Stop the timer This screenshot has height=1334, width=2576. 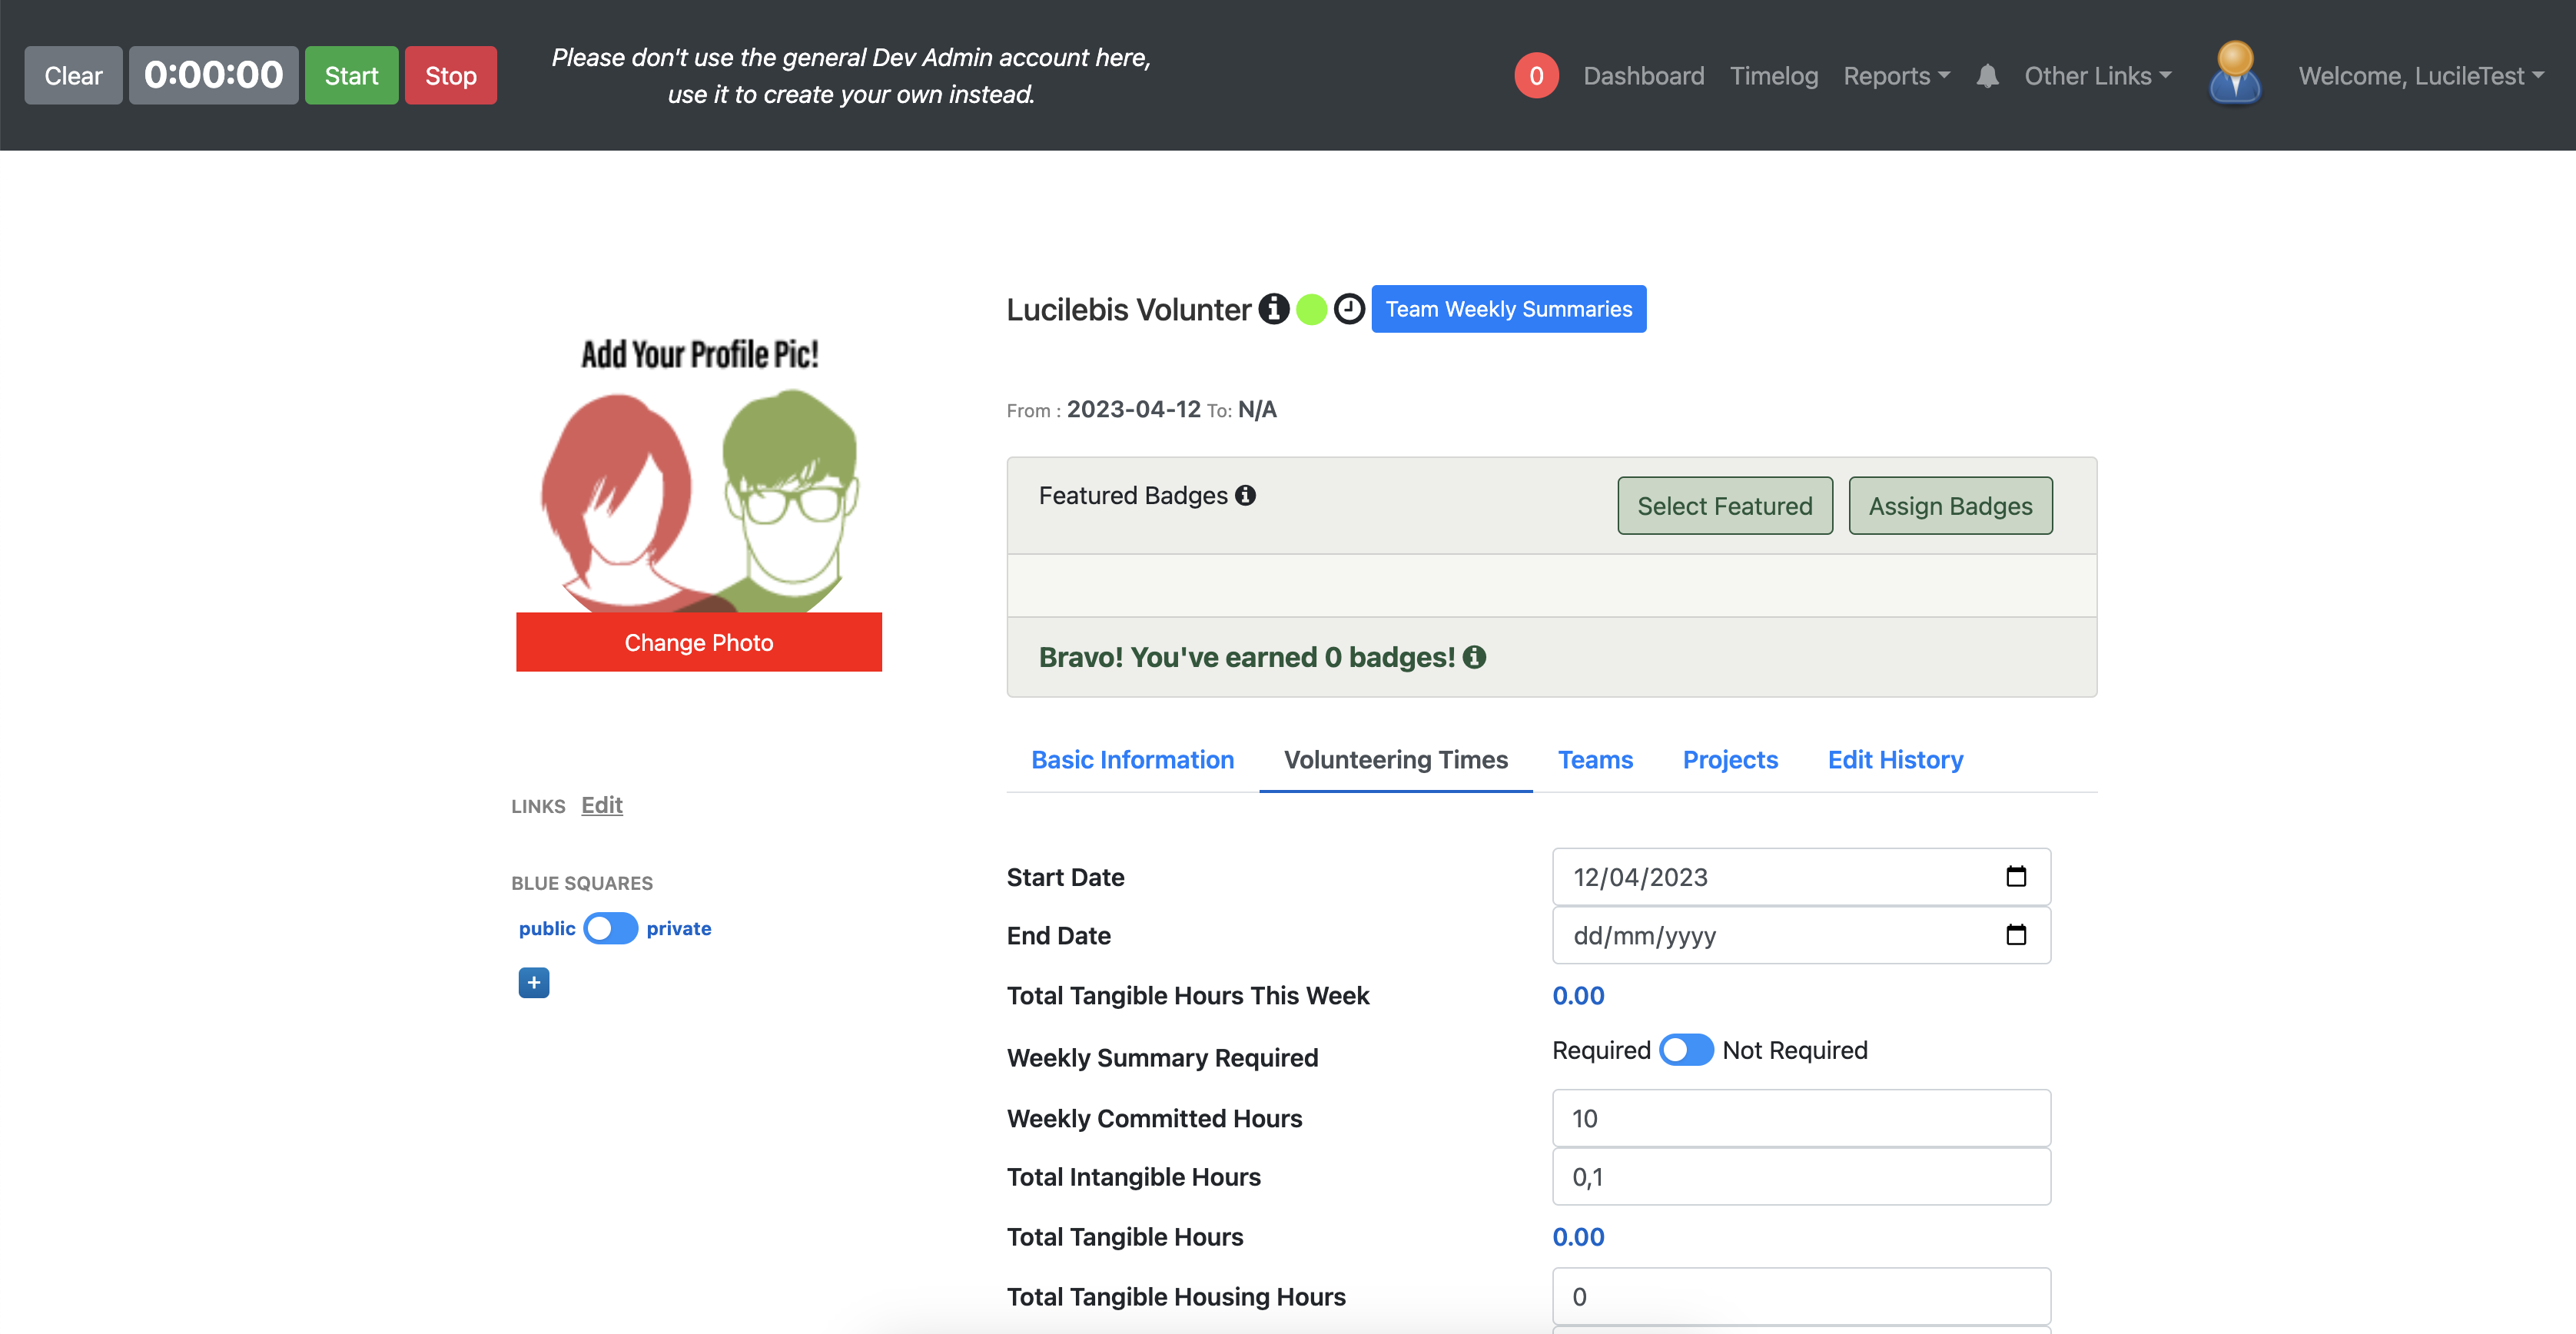pos(450,75)
